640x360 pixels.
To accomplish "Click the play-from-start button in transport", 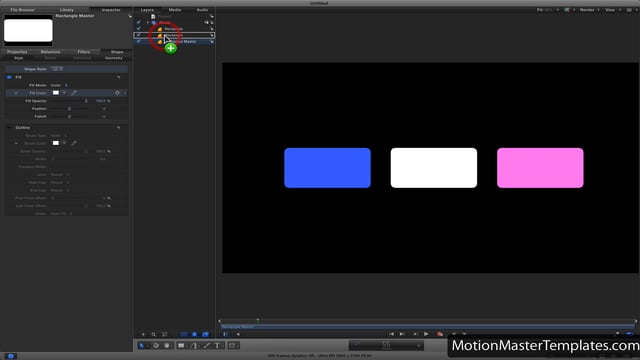I will click(x=415, y=334).
